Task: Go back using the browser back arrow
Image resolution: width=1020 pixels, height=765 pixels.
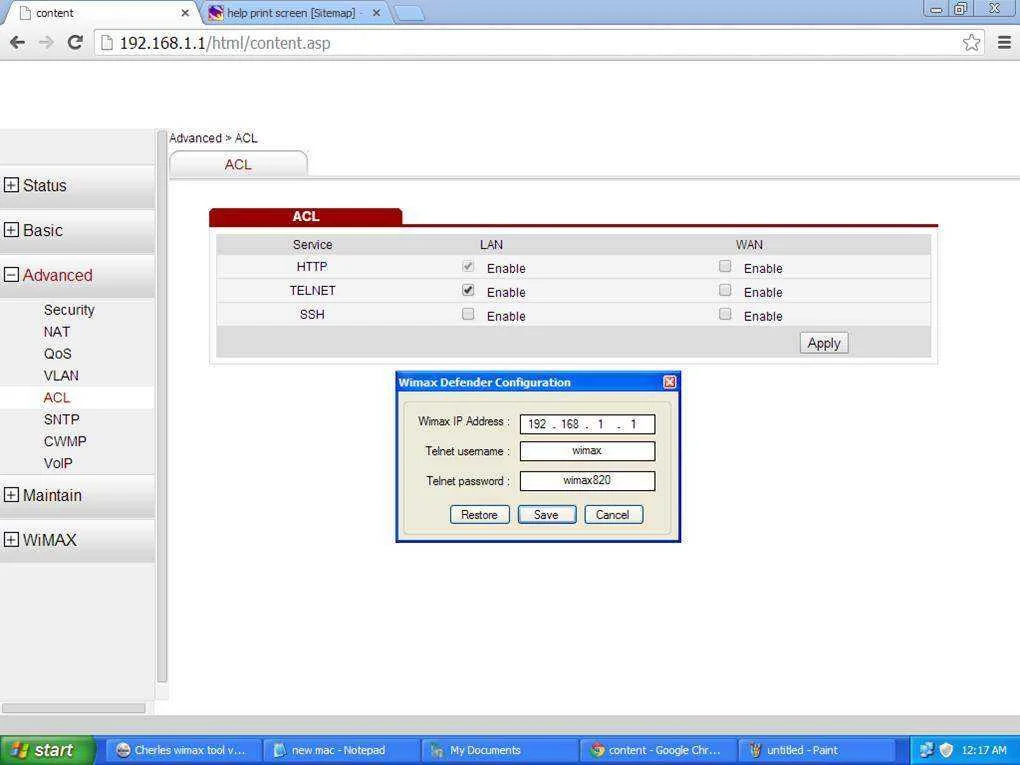Action: click(18, 43)
